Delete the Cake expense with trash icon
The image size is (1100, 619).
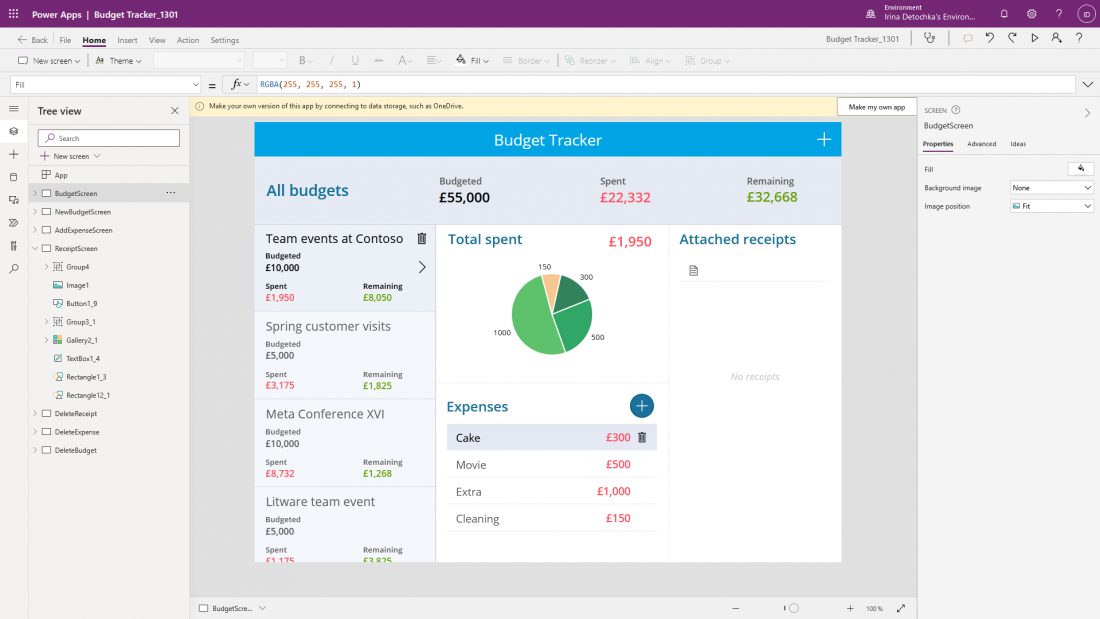click(x=642, y=437)
